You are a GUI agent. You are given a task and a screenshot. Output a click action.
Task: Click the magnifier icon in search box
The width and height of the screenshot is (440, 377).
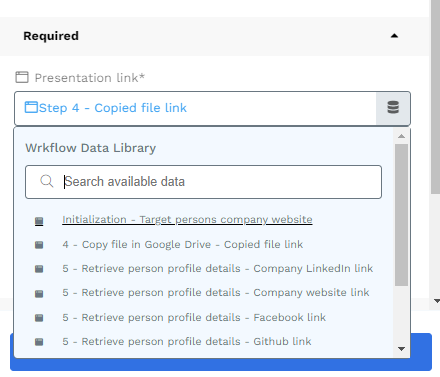[47, 181]
